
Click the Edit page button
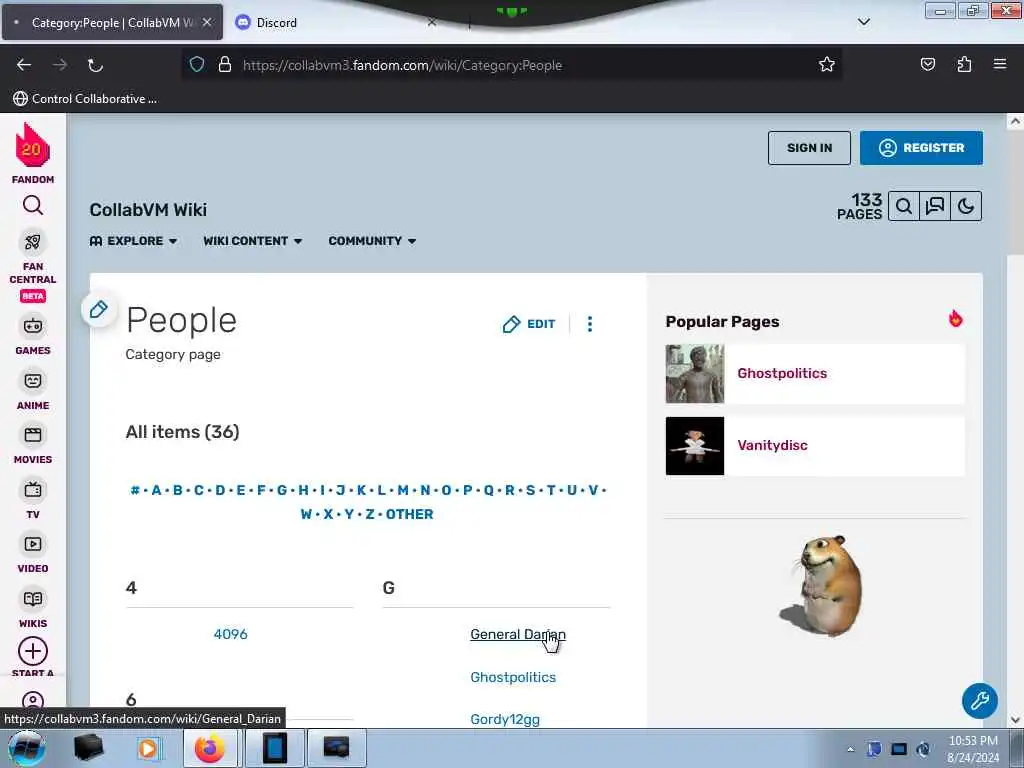click(529, 324)
